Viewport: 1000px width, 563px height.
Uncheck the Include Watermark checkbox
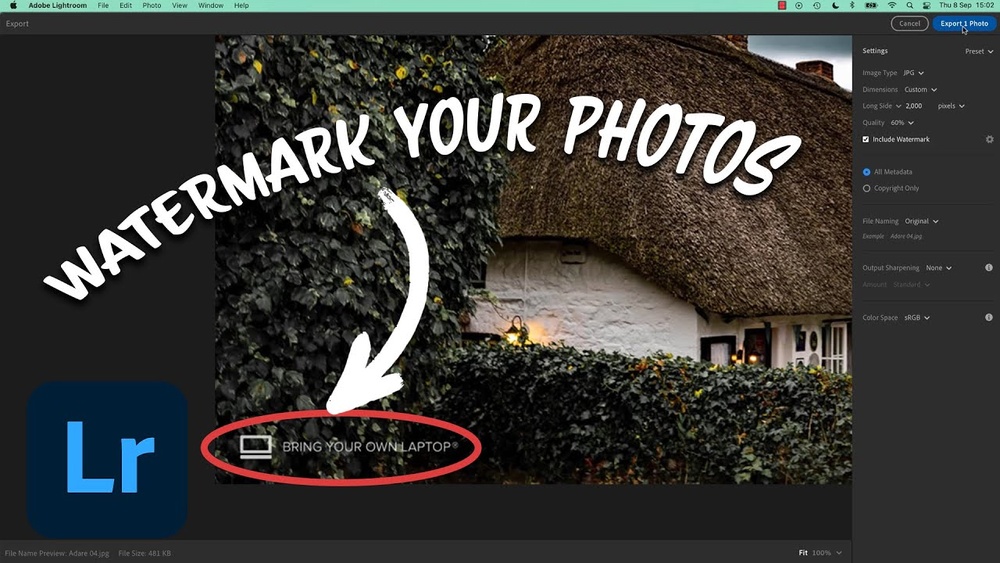pos(865,140)
